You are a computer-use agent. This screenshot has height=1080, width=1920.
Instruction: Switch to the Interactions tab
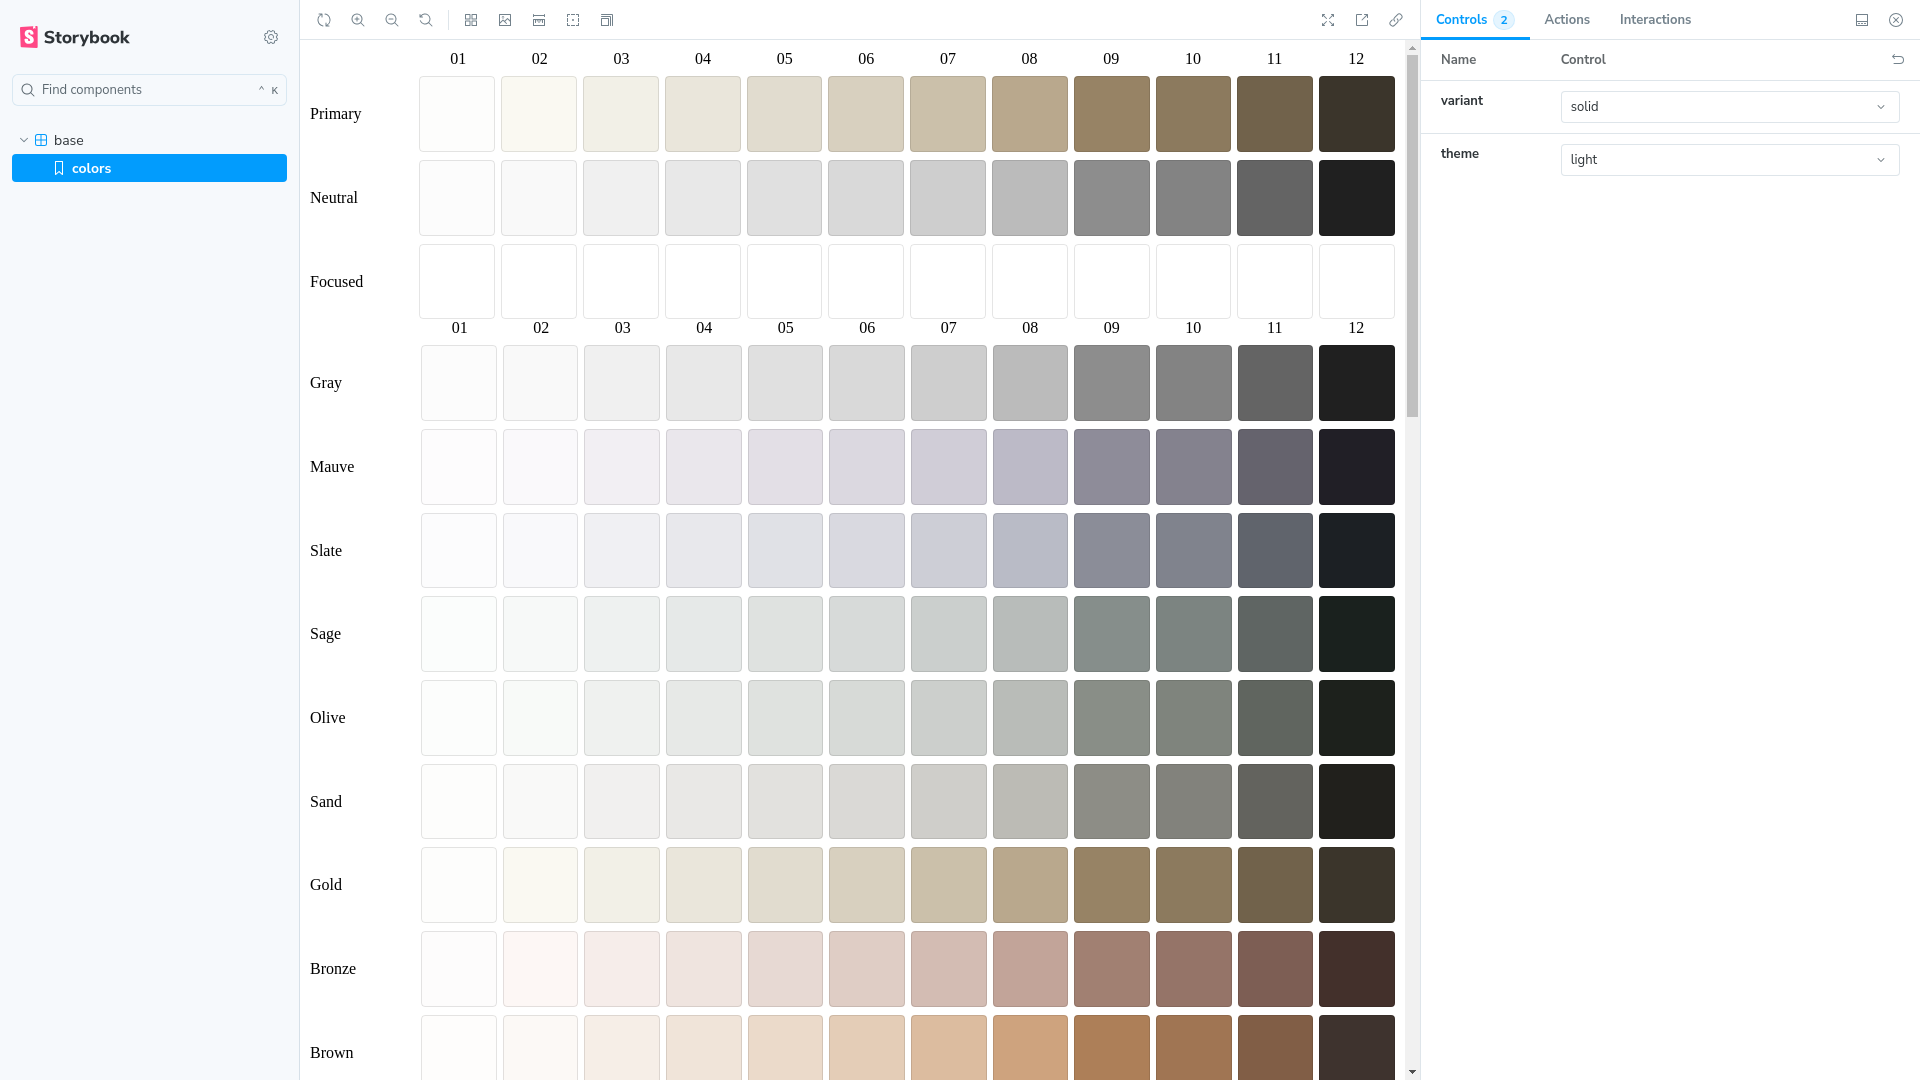[x=1655, y=20]
